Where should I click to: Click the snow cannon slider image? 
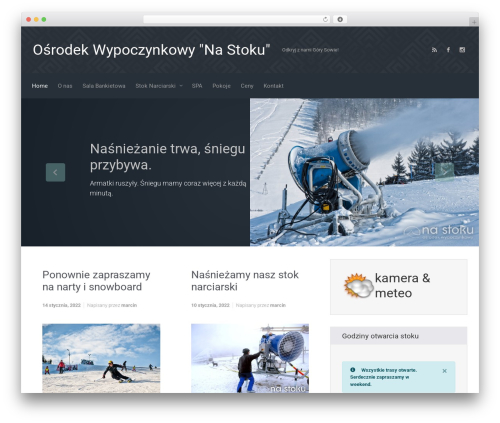click(x=364, y=172)
